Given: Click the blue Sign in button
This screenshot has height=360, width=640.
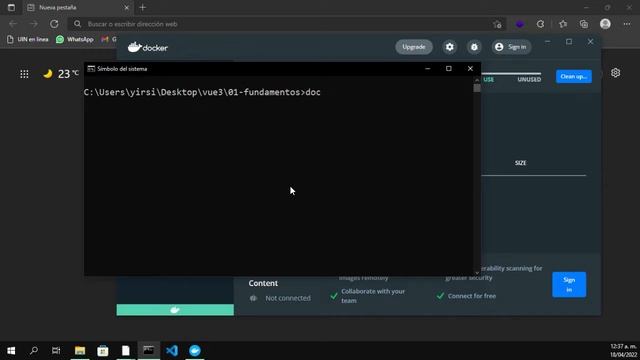Looking at the screenshot, I should coord(569,284).
